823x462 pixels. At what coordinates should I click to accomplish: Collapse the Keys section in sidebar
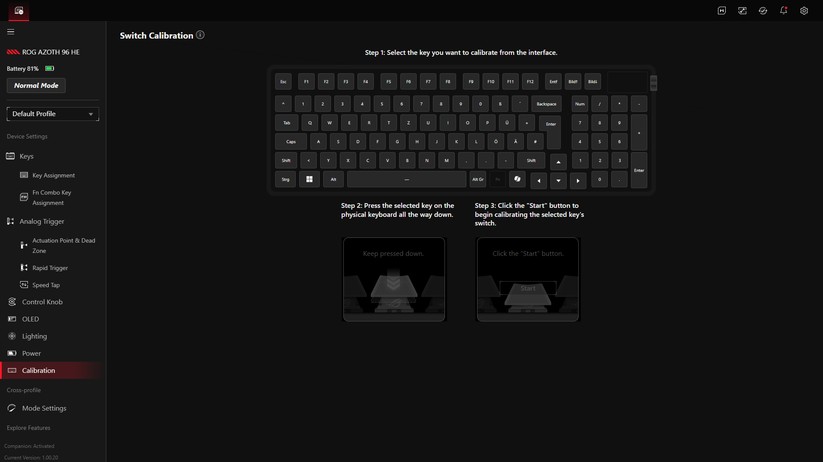(26, 156)
